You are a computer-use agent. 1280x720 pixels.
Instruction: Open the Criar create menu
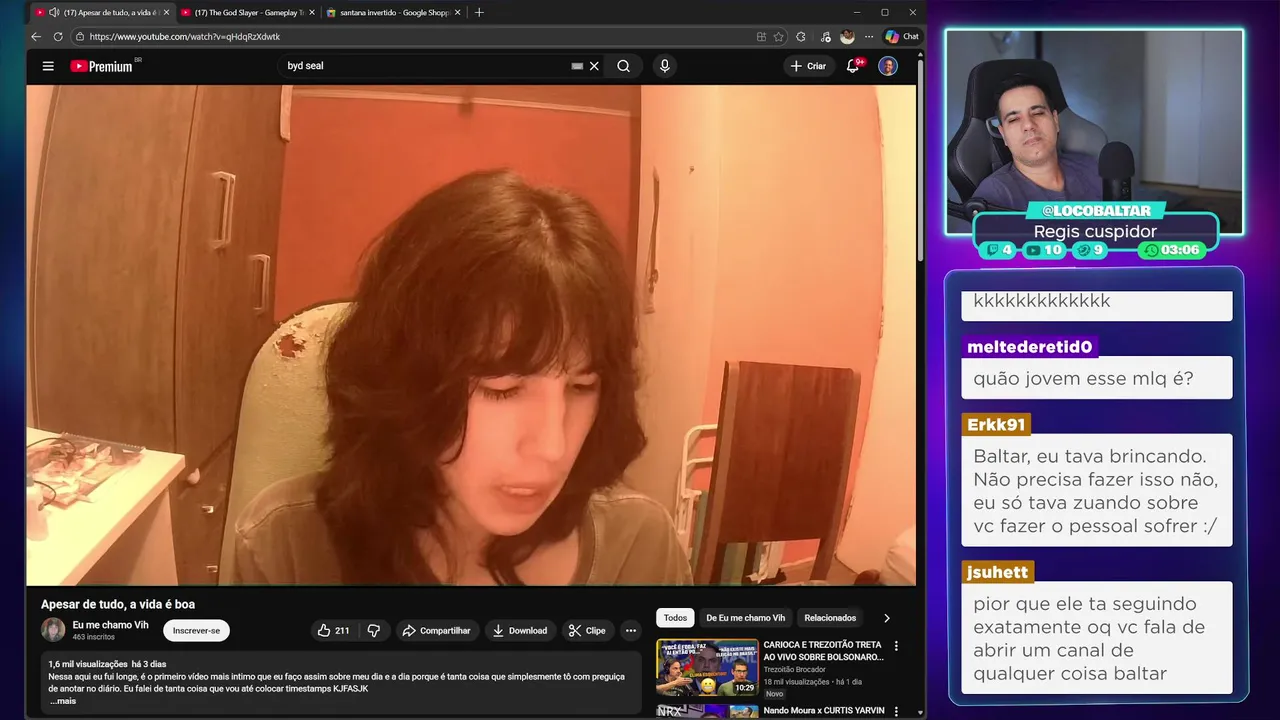click(x=808, y=66)
